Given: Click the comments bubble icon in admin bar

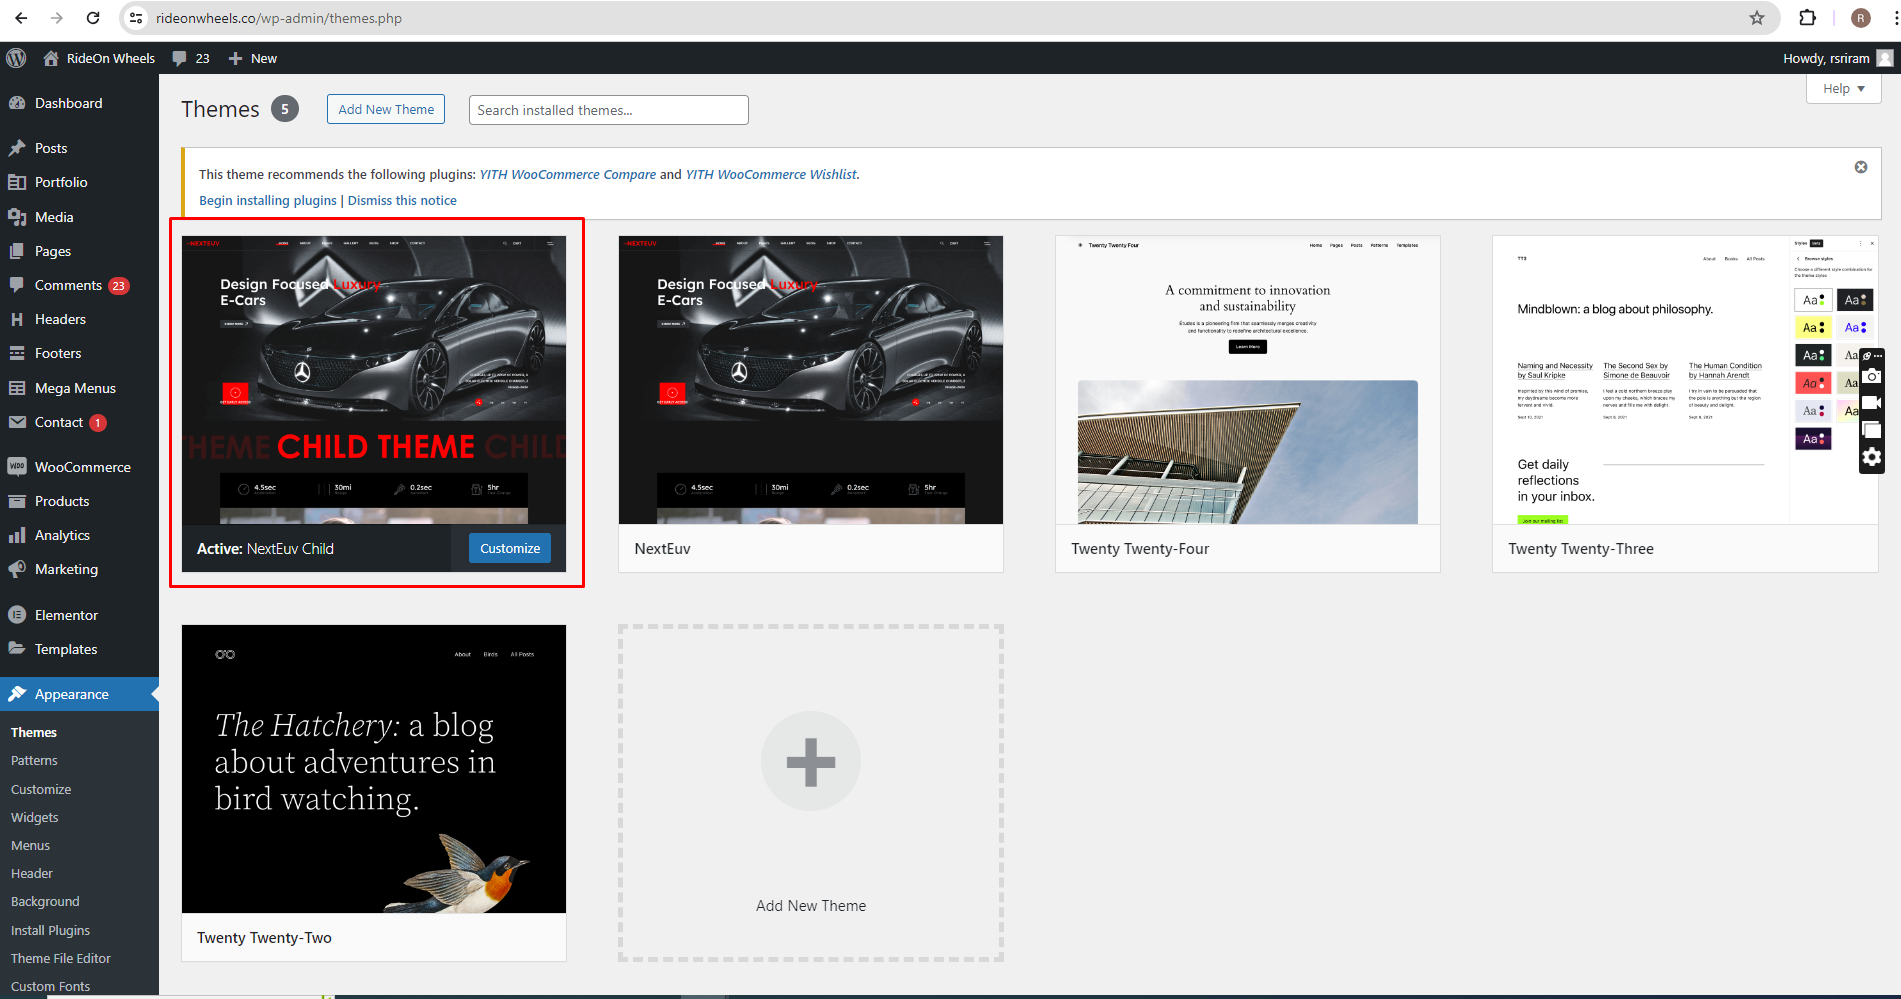Looking at the screenshot, I should pyautogui.click(x=179, y=58).
